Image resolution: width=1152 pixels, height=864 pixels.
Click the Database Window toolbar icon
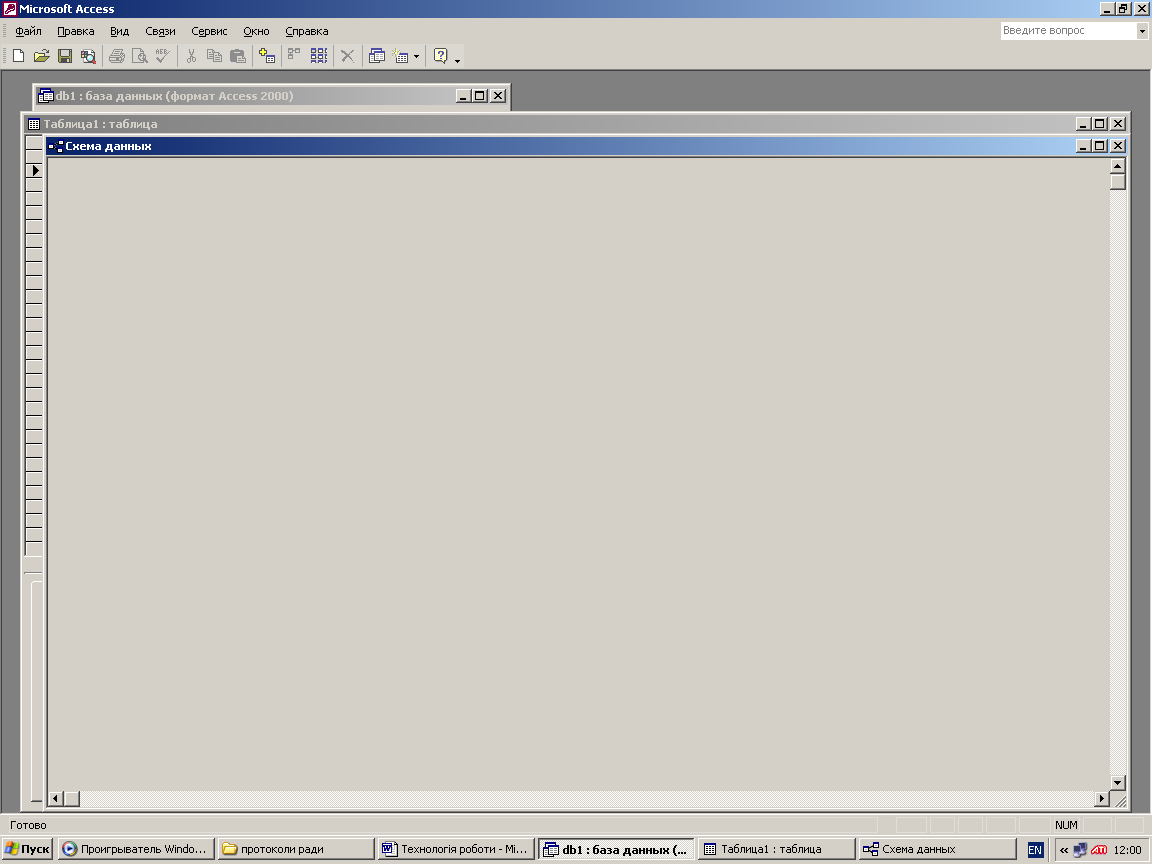coord(377,56)
